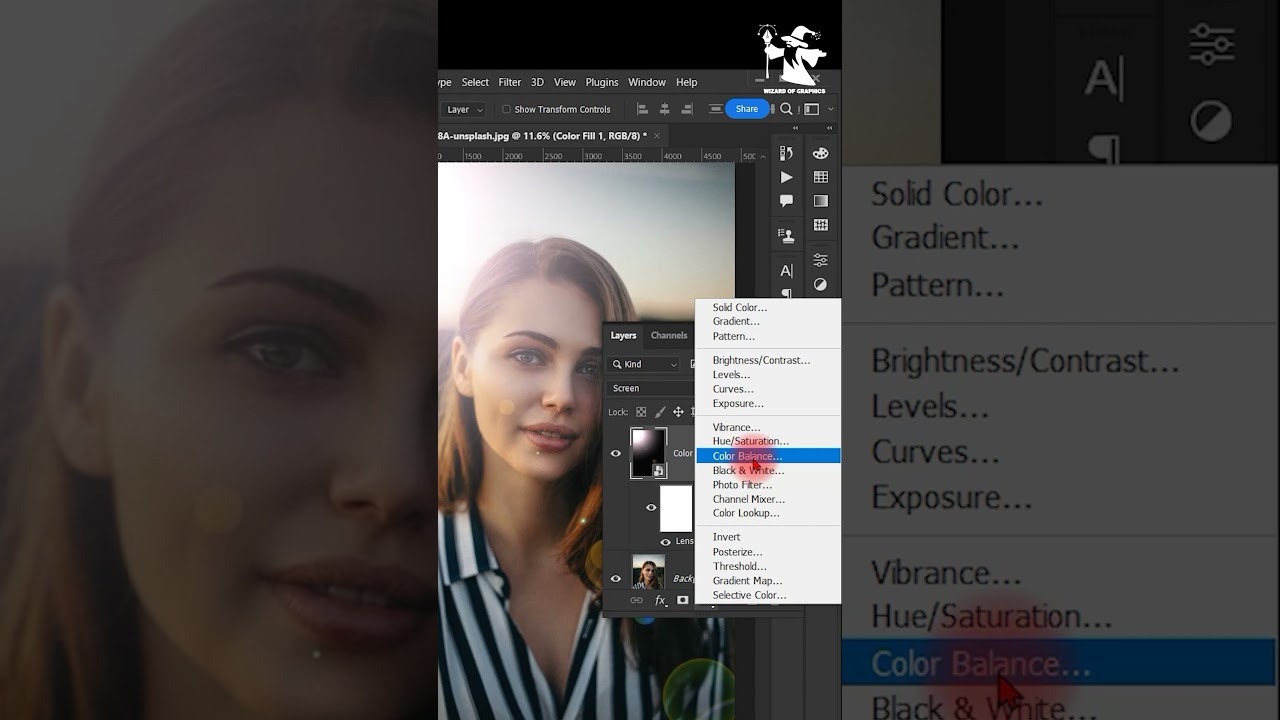Open the Layer auto-select dropdown
Viewport: 1280px width, 720px height.
click(x=465, y=109)
